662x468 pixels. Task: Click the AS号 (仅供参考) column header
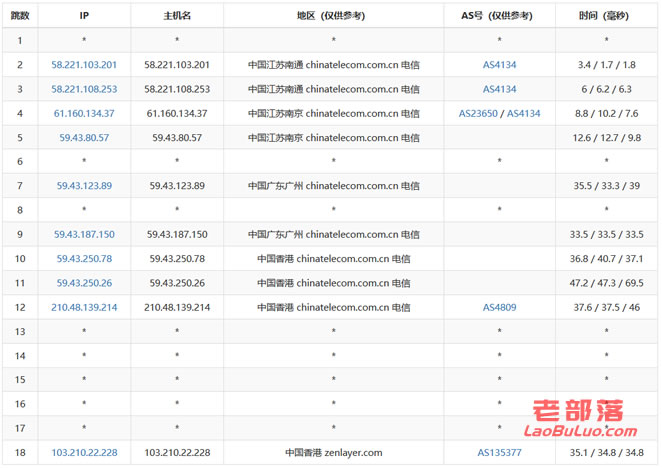tap(499, 16)
